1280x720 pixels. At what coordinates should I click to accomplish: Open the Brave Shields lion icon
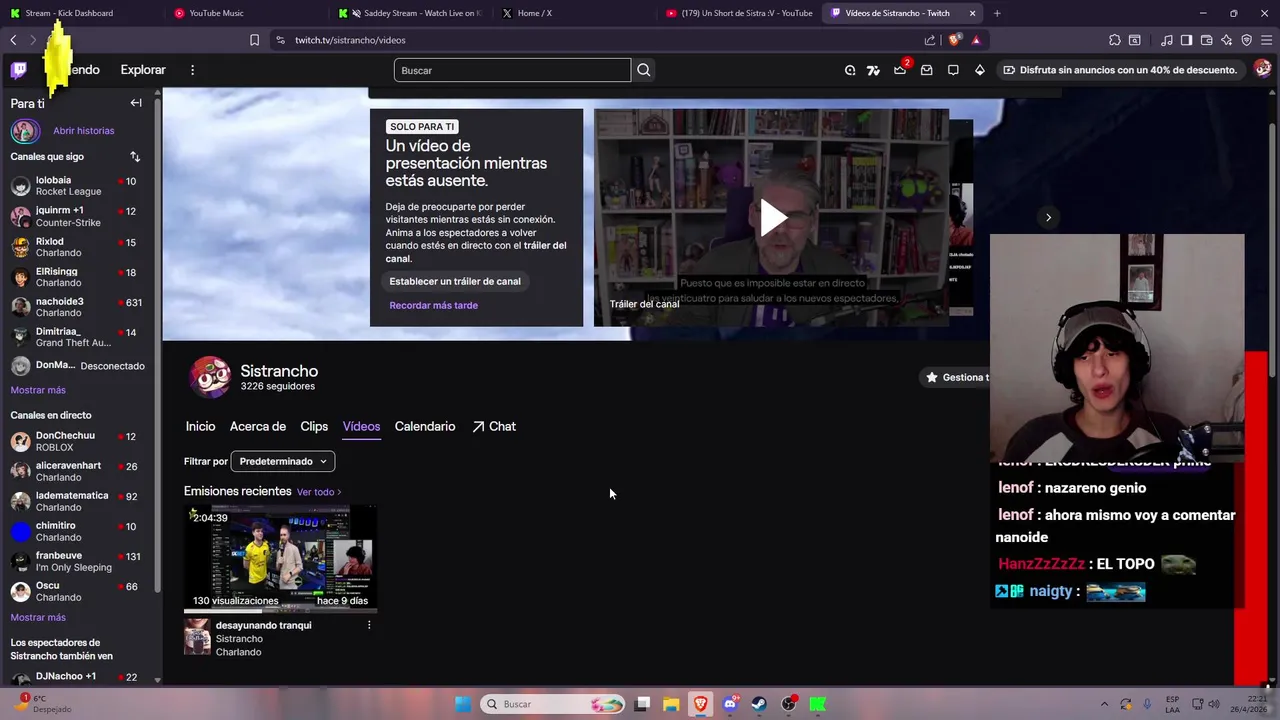[955, 40]
